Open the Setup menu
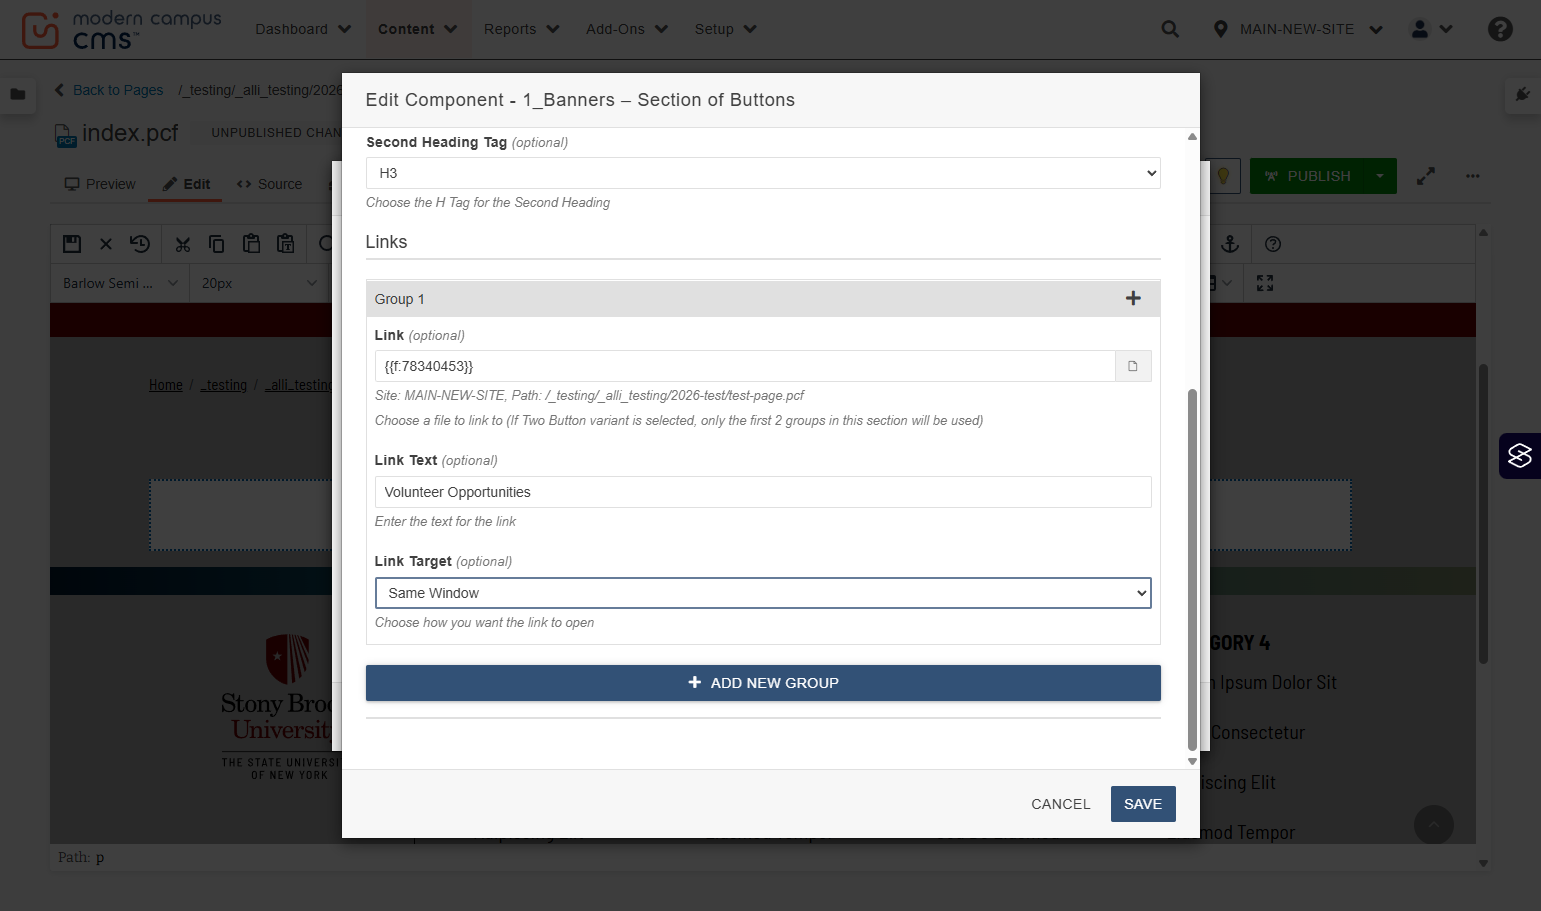Viewport: 1541px width, 911px height. [726, 29]
